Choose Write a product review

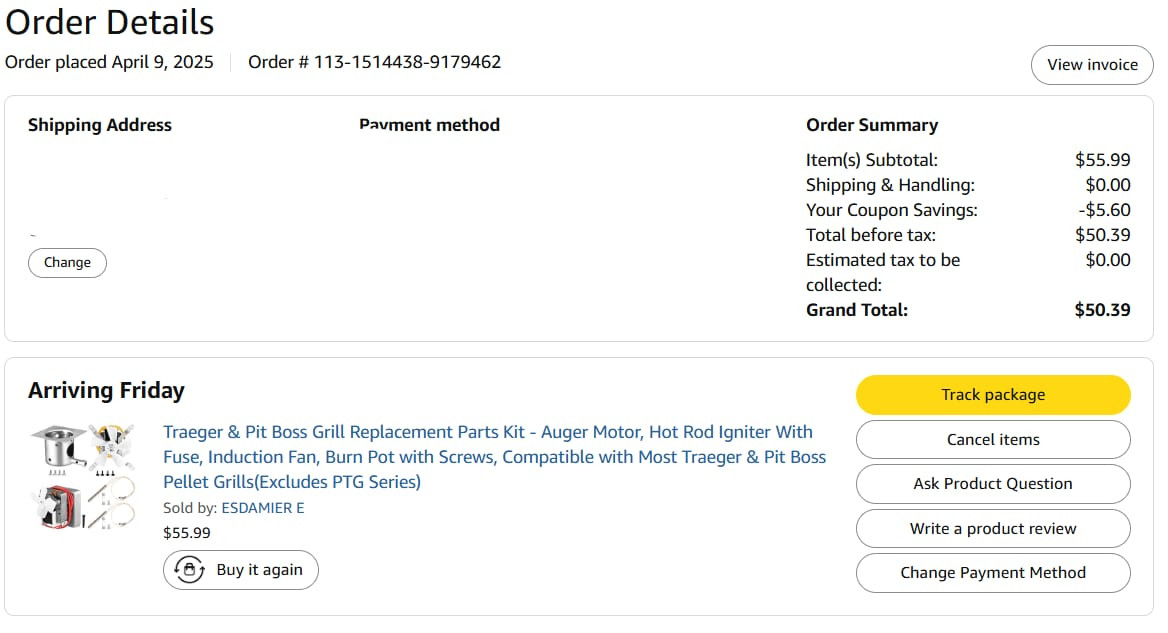tap(993, 529)
